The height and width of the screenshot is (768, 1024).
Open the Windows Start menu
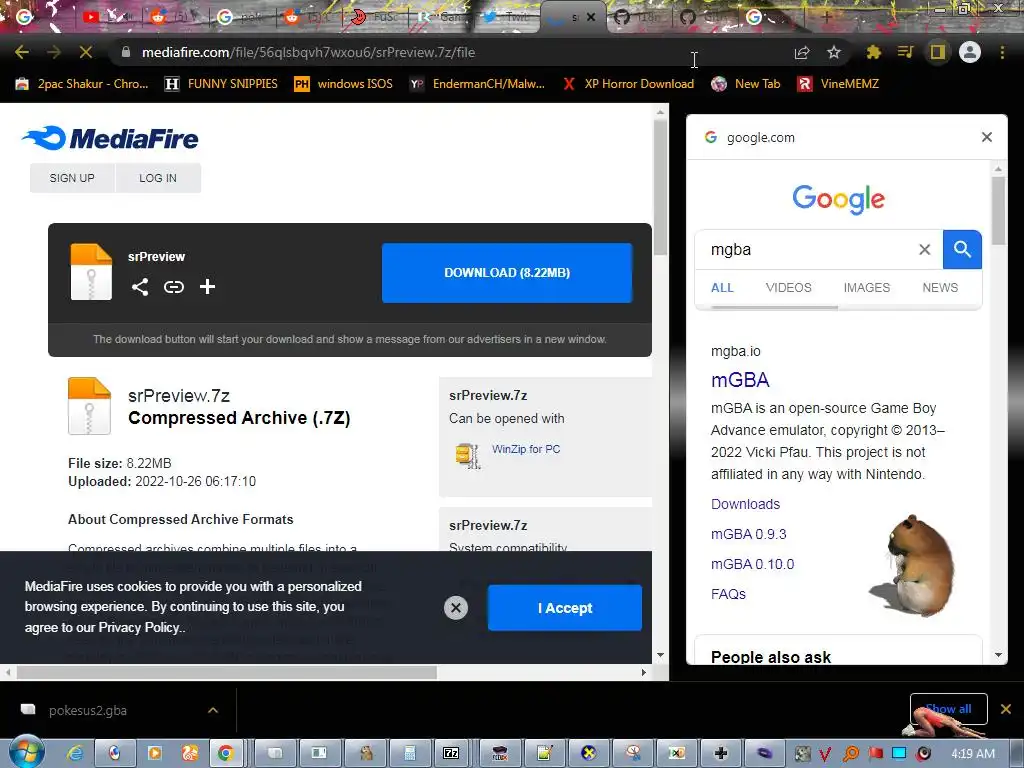point(26,753)
